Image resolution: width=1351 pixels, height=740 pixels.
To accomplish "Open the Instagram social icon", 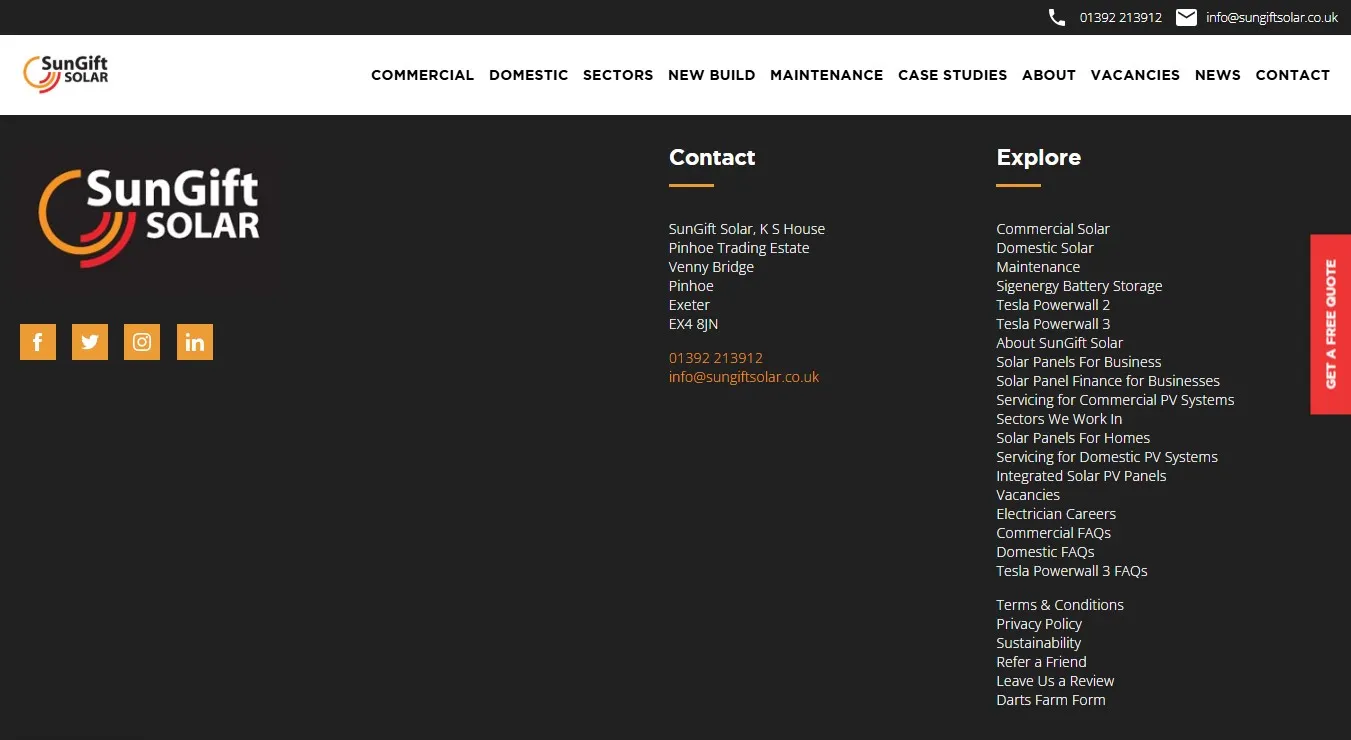I will click(142, 342).
